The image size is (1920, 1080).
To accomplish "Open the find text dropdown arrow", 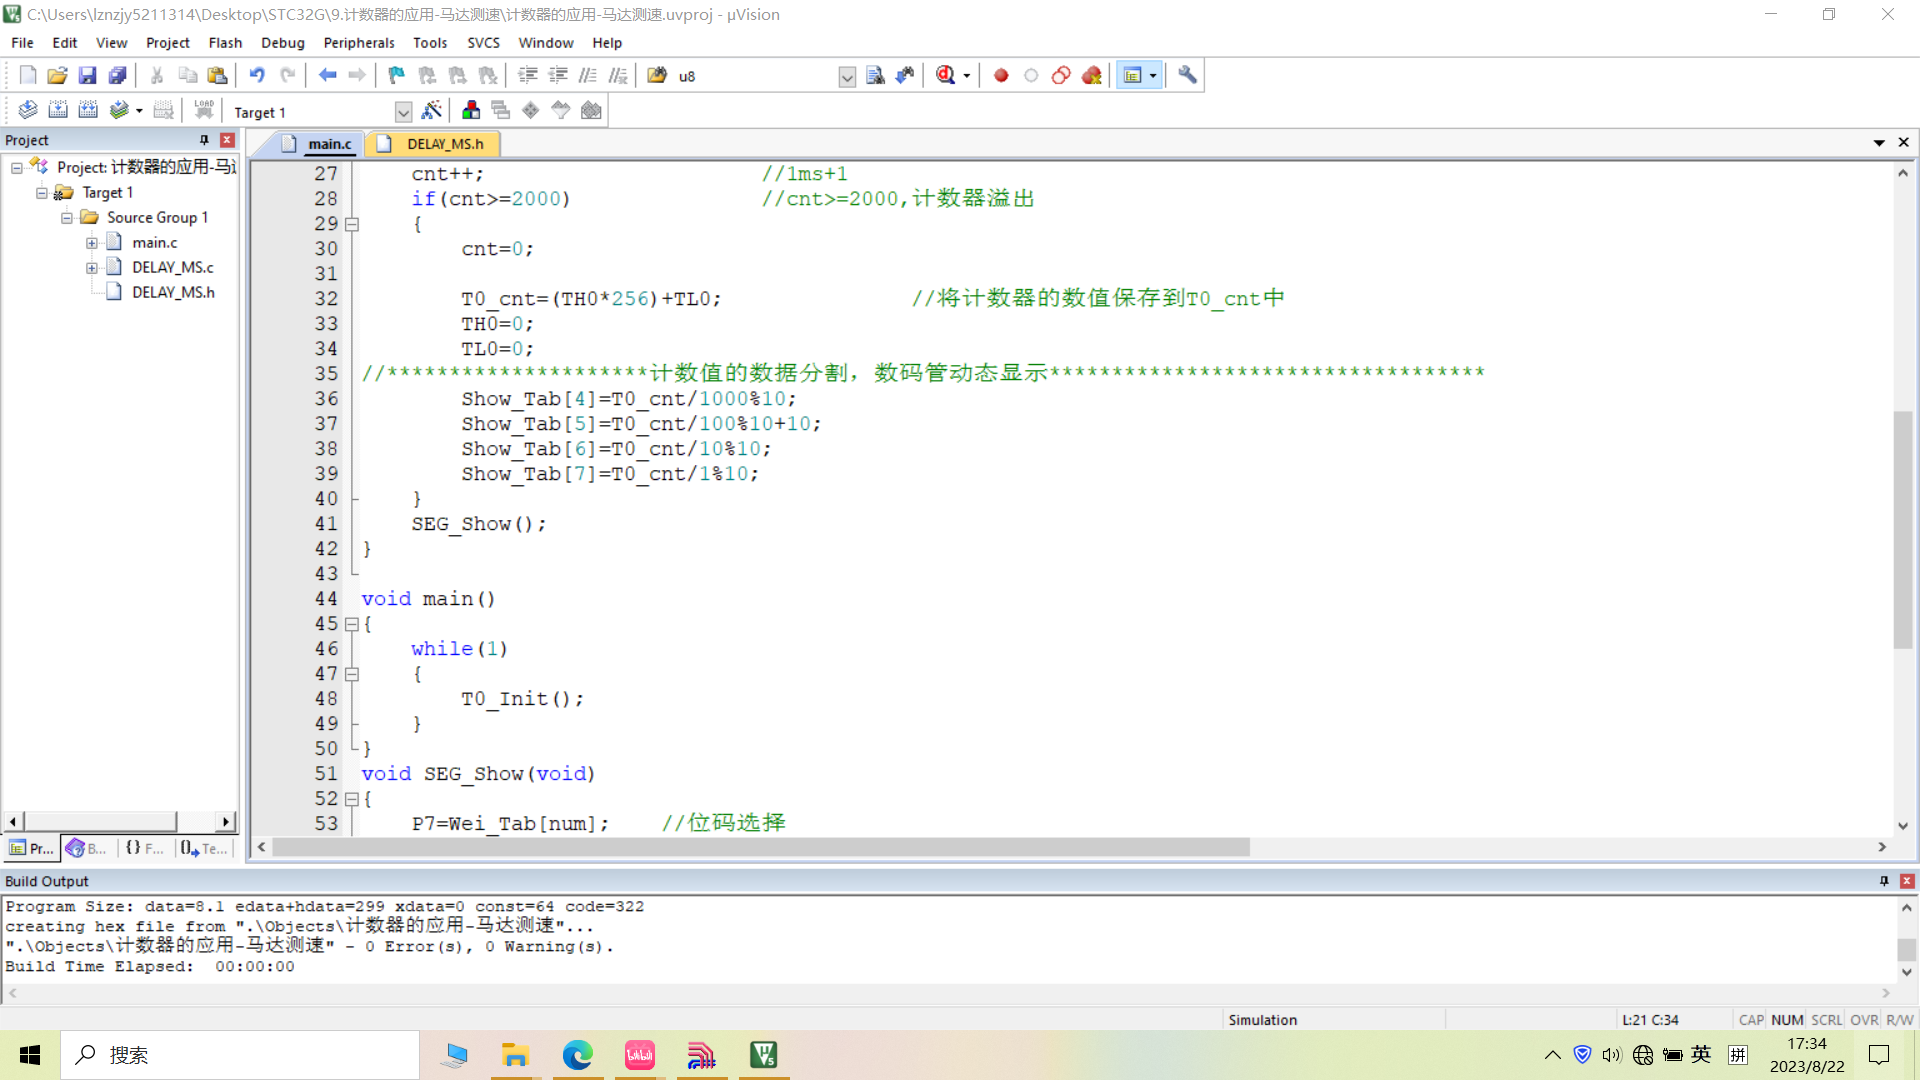I will coord(847,77).
